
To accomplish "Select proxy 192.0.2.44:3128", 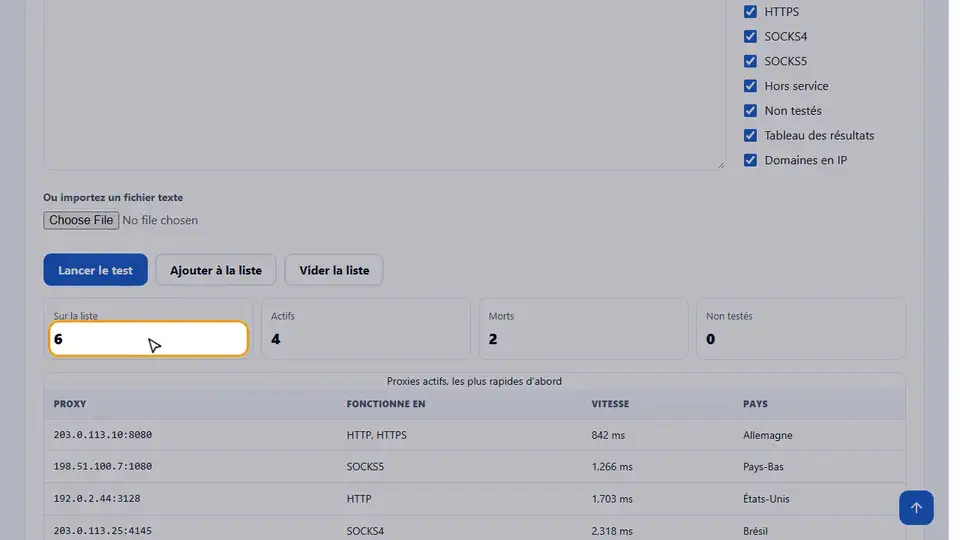I will 97,498.
